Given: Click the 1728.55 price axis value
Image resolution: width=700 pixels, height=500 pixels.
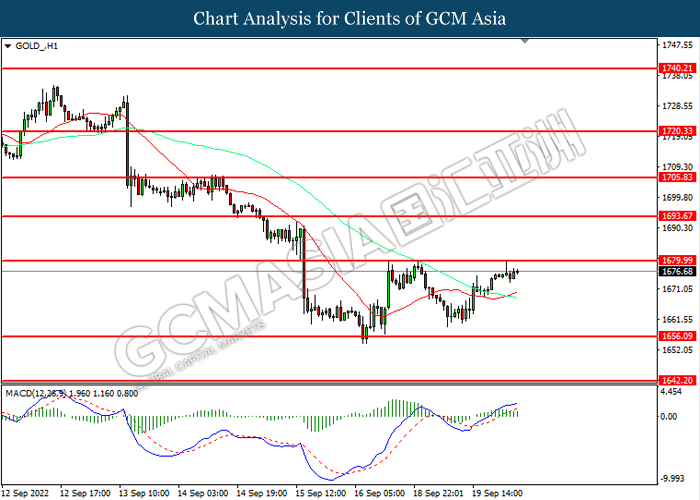Looking at the screenshot, I should (678, 106).
